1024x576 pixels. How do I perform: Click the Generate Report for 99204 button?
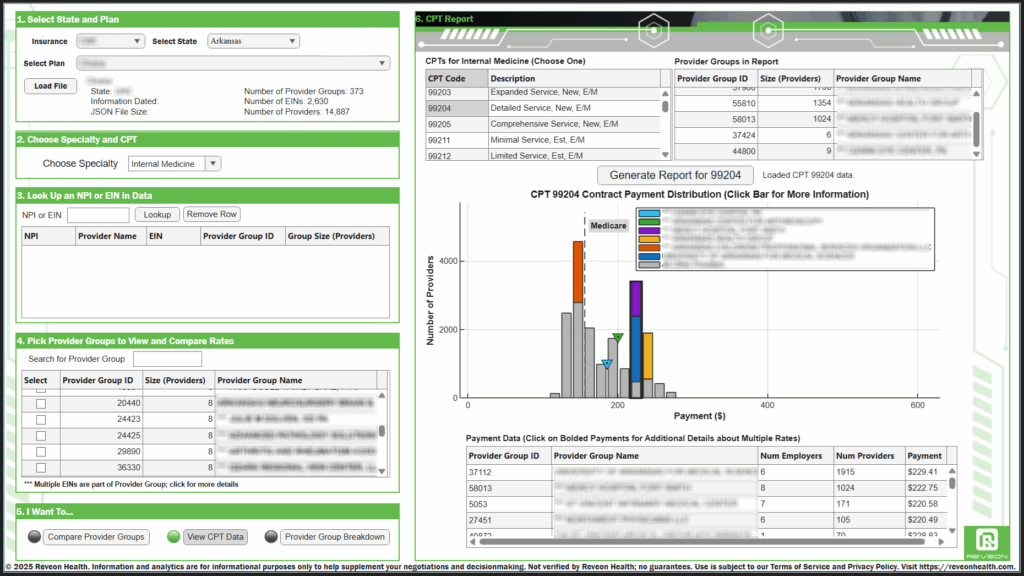coord(674,174)
